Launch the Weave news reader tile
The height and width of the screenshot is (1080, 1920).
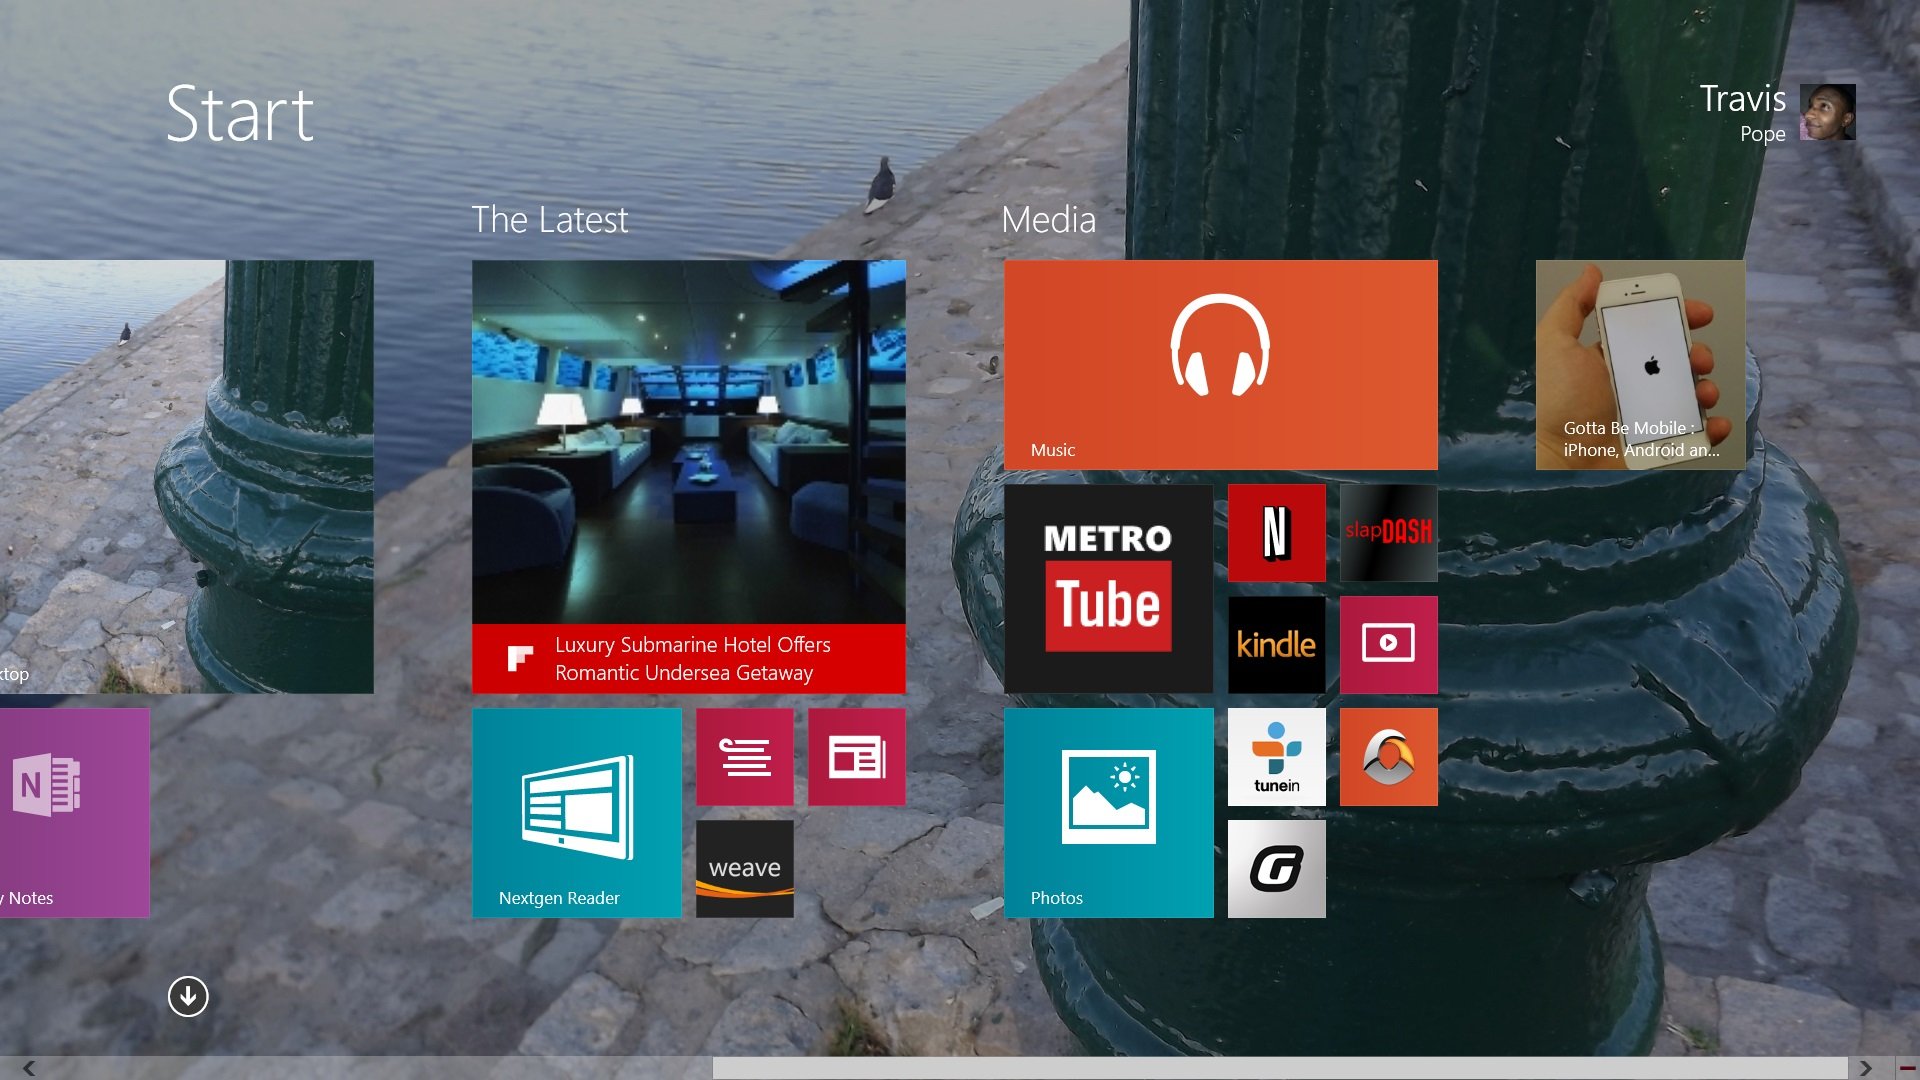point(745,869)
